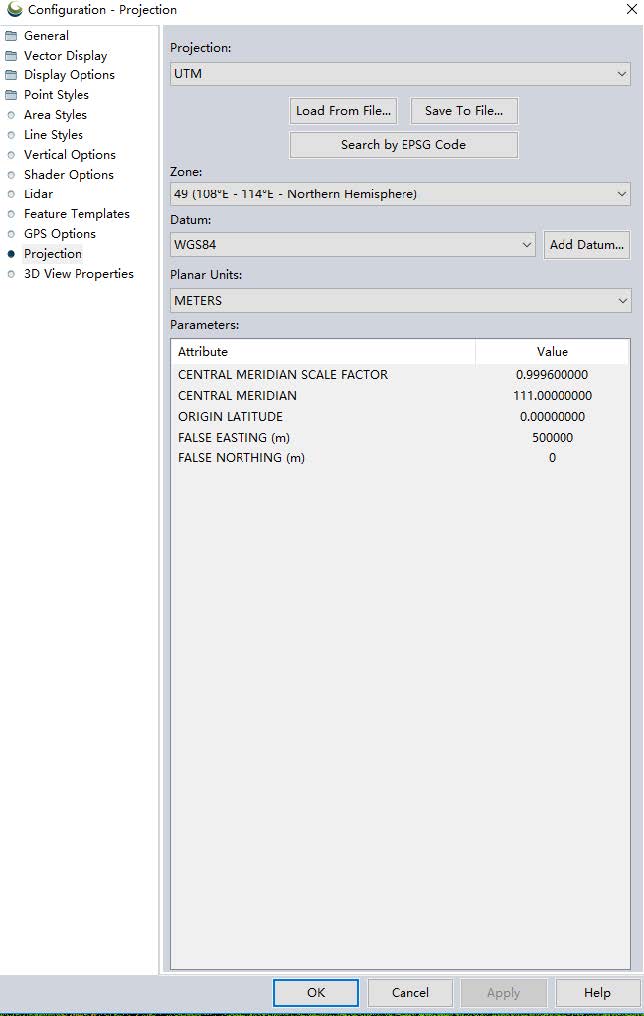Click the Load From File button

point(343,111)
